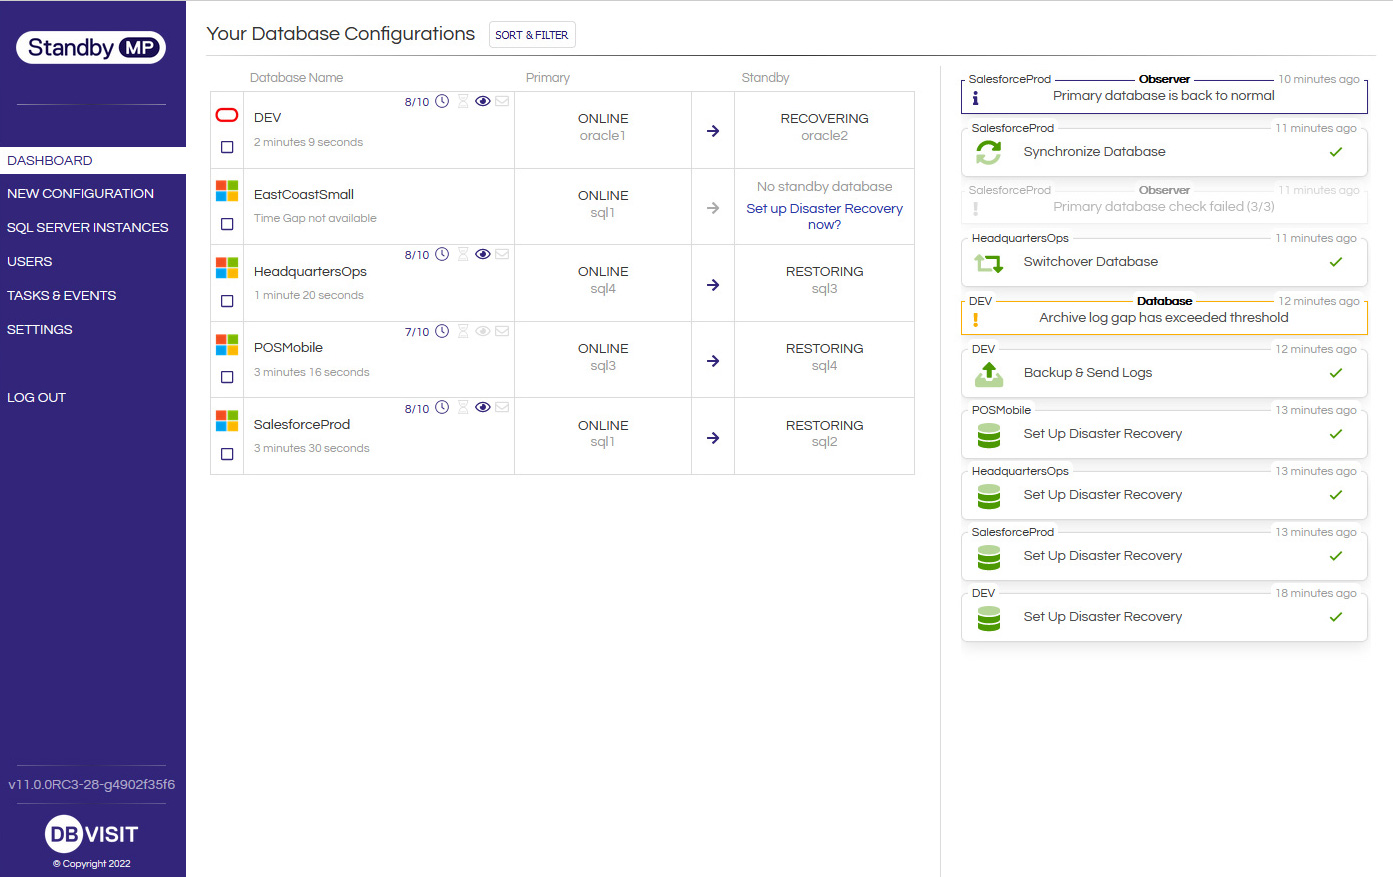Click the arrow between sql1 and sql2 for SalesforceProd

713,438
